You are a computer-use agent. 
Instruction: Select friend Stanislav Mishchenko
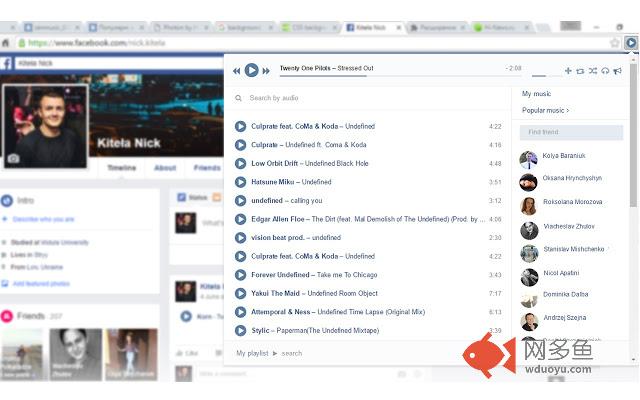coord(573,249)
